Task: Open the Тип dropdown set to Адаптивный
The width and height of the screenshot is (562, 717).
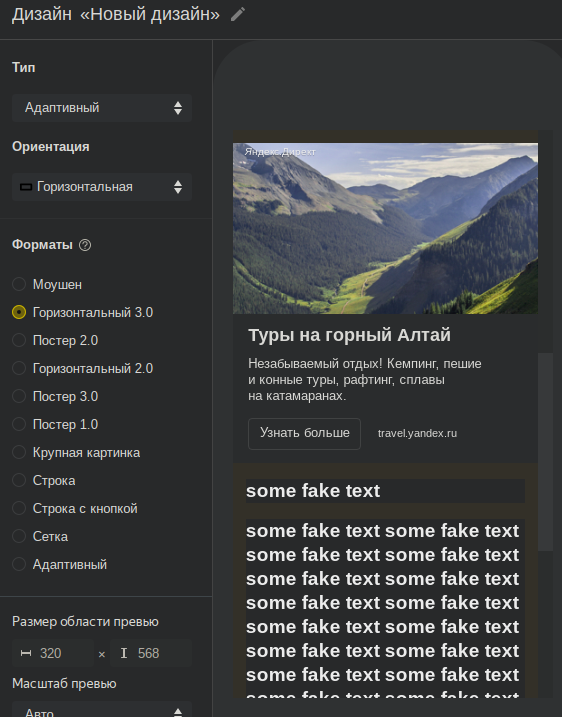Action: tap(102, 108)
